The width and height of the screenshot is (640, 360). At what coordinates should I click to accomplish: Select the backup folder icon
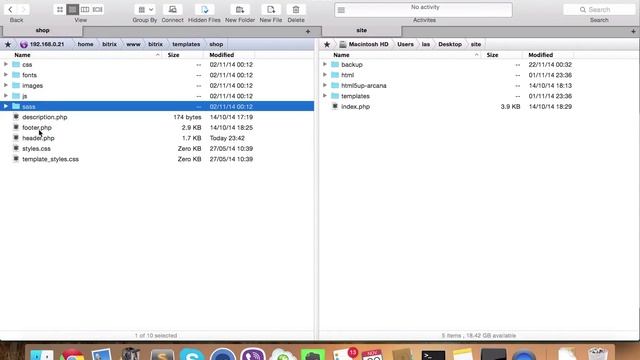(335, 64)
